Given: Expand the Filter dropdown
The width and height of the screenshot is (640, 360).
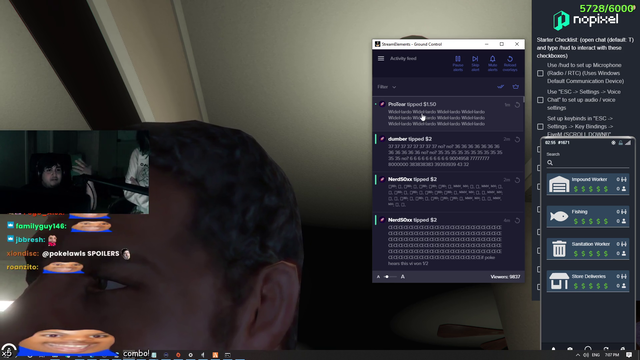Looking at the screenshot, I should coord(387,87).
